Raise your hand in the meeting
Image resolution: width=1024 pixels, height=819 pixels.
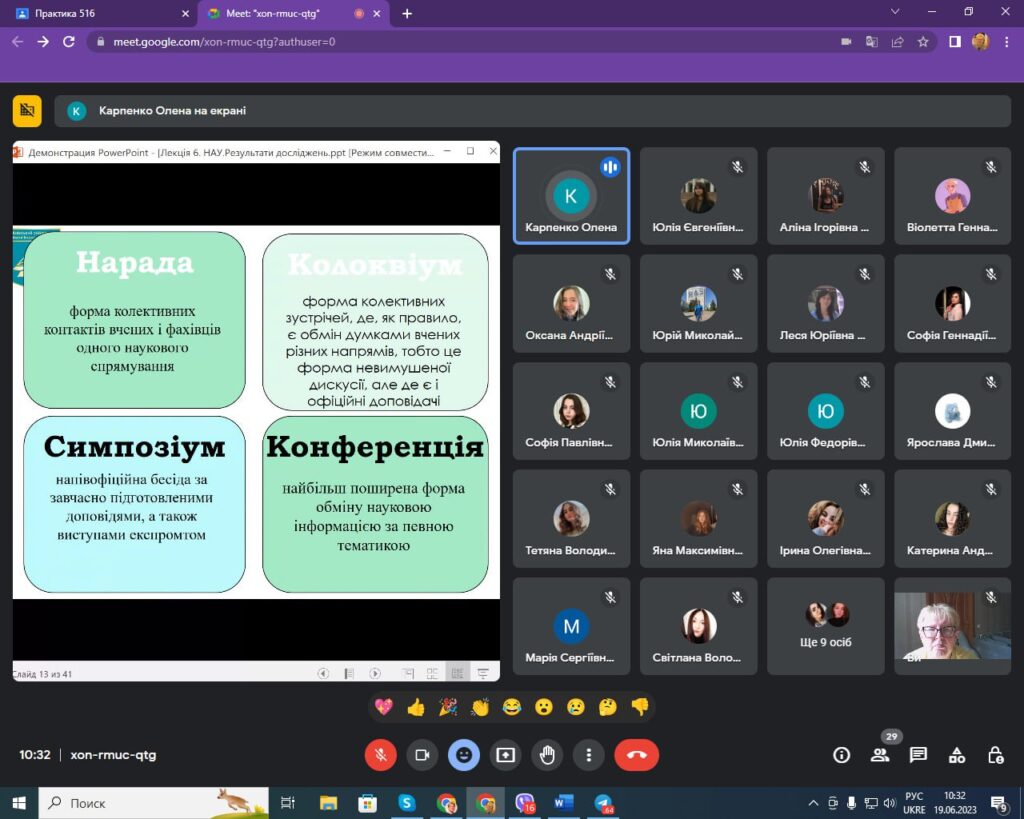[547, 755]
